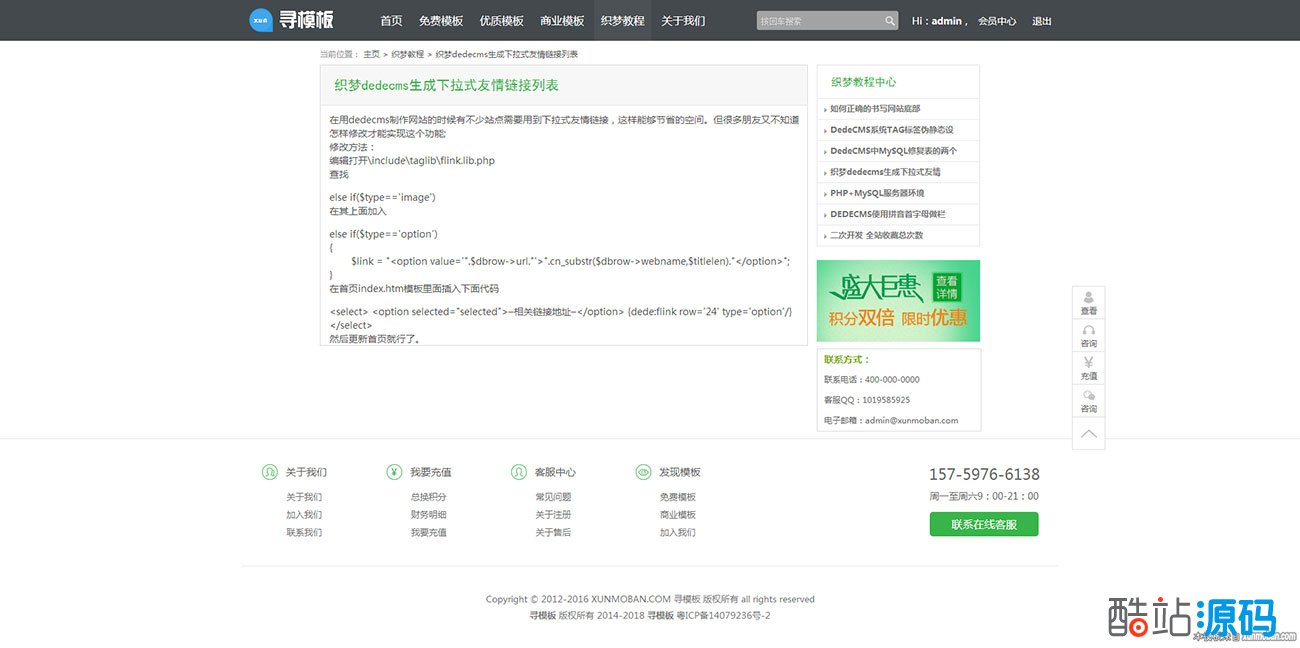Click the 盛大巨惠 promotional banner

898,301
